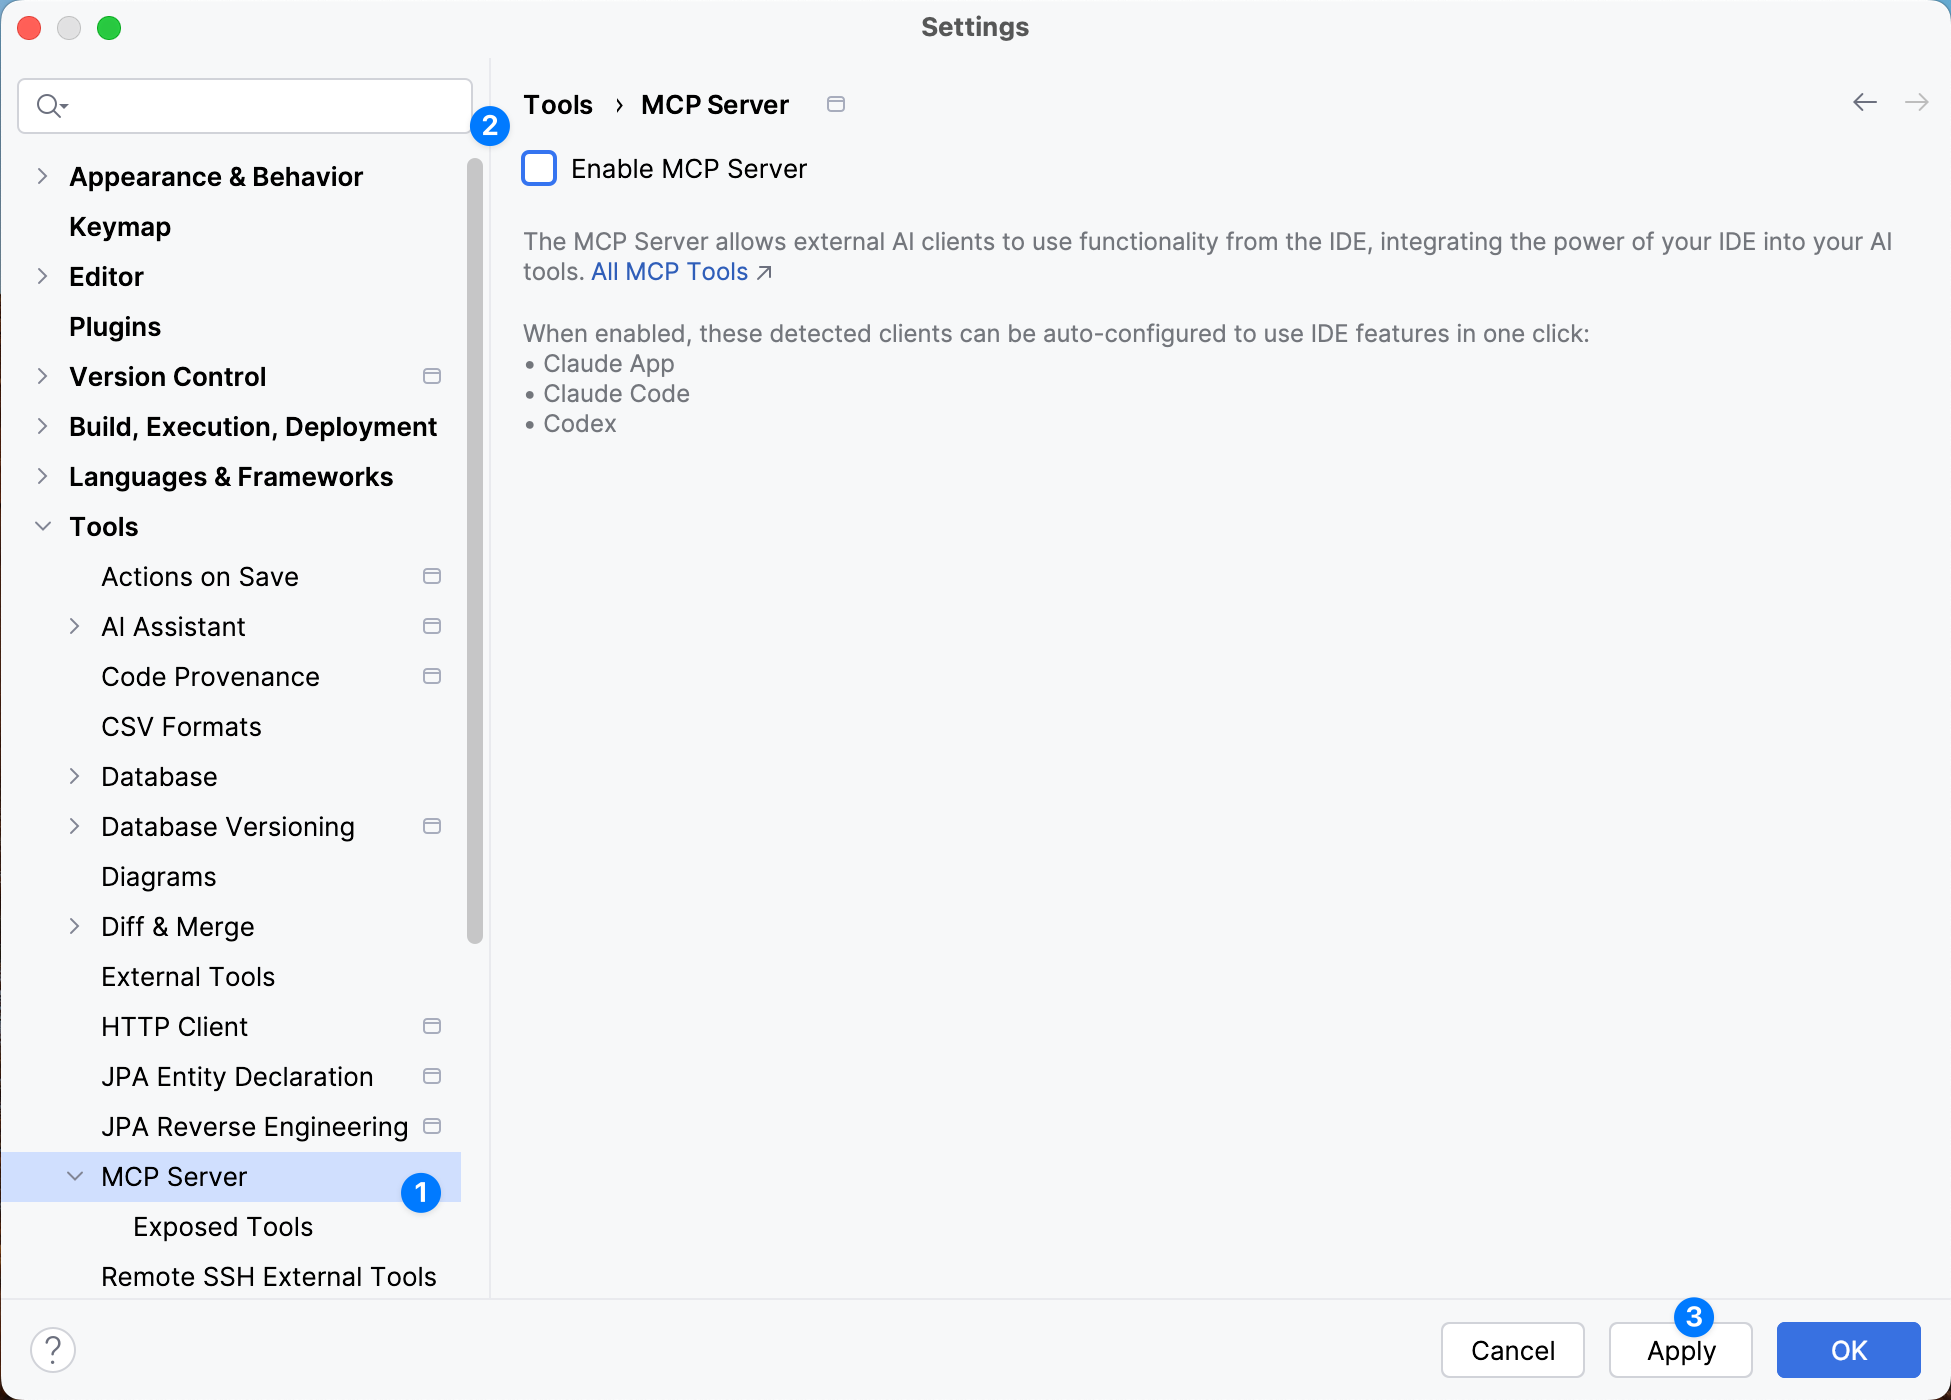Click the modified indicator beside Actions on Save
The height and width of the screenshot is (1400, 1951).
pyautogui.click(x=432, y=576)
